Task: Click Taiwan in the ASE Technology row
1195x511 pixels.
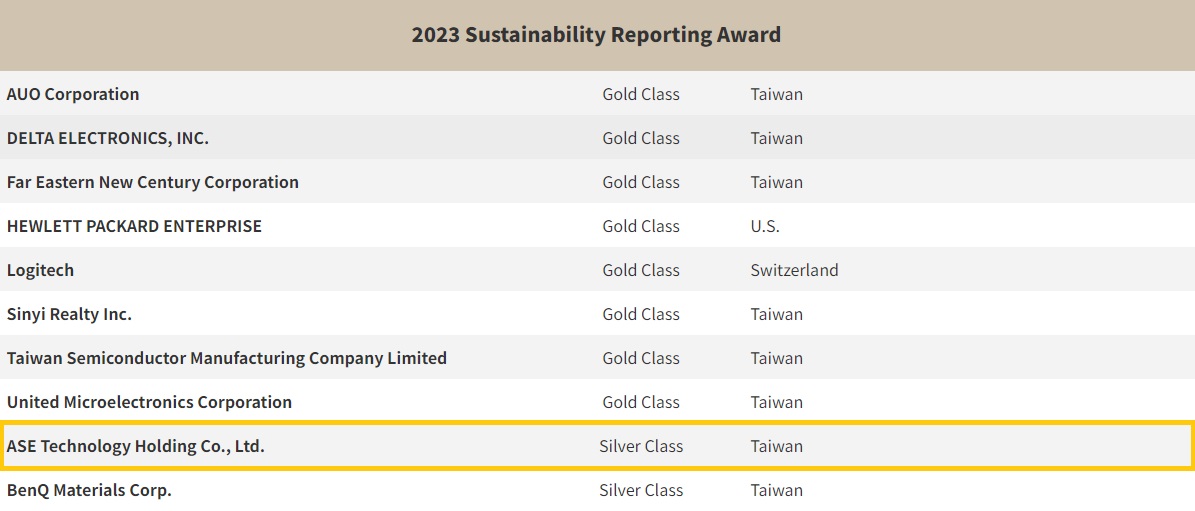Action: 777,446
